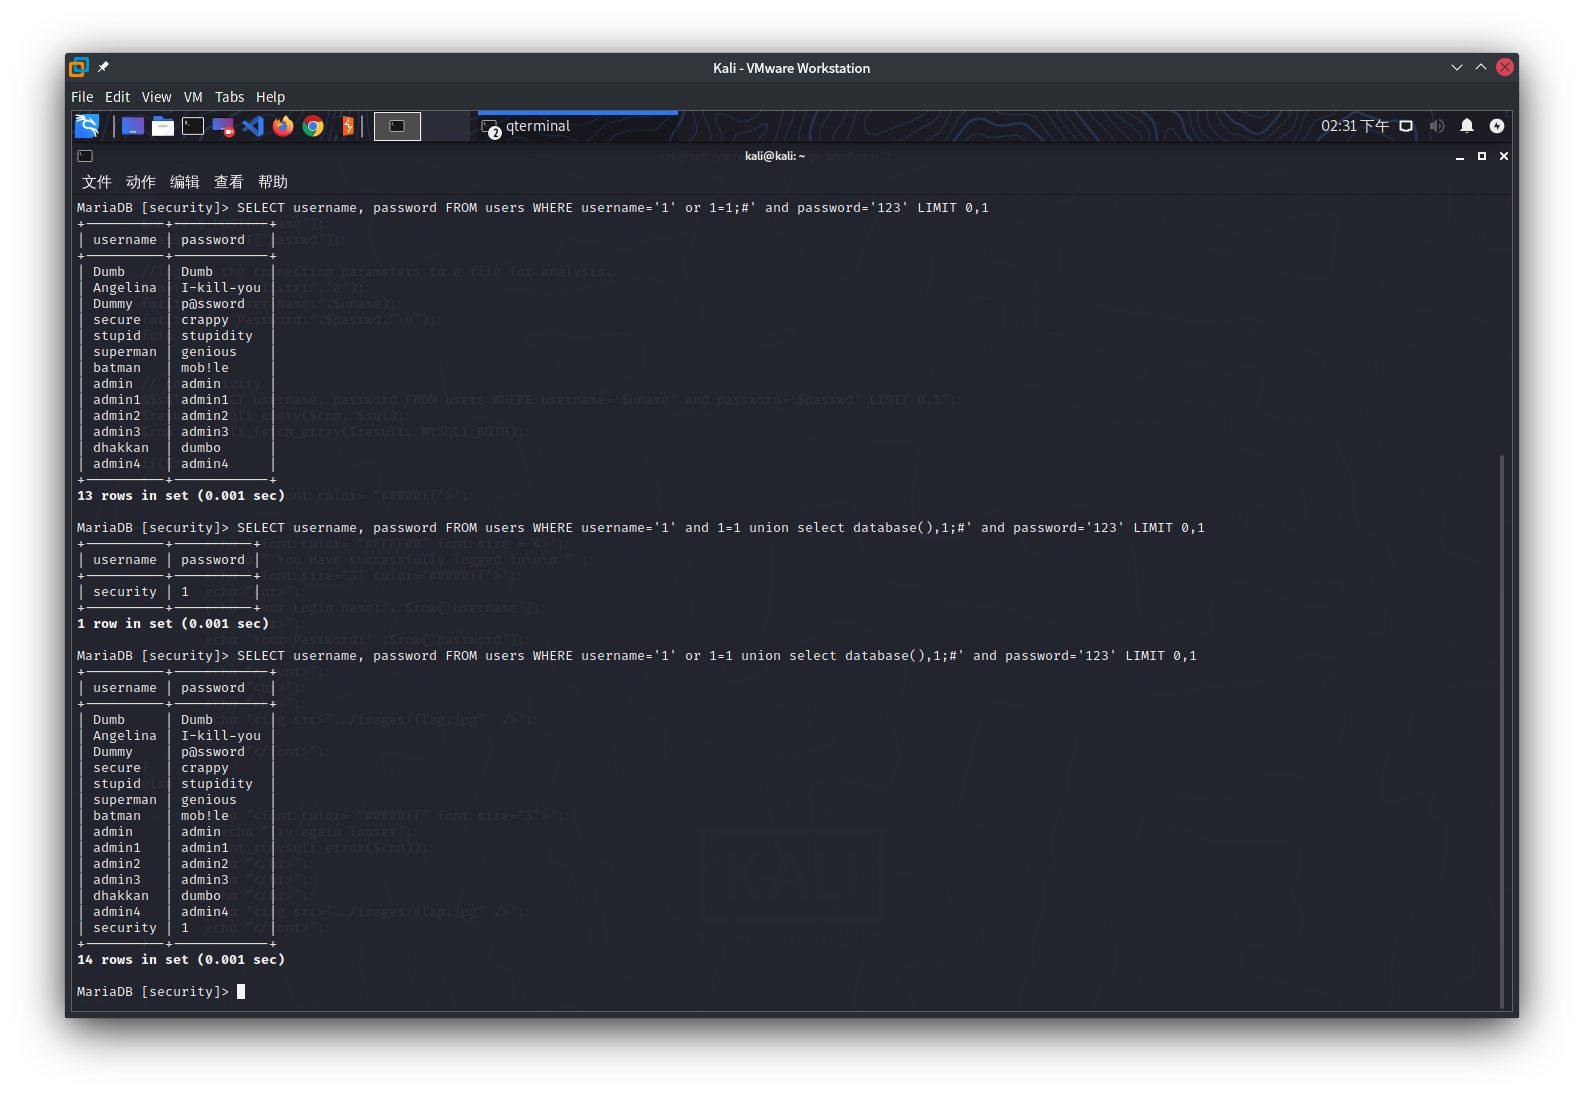Switch to the second empty workspace
Viewport: 1584px width, 1095px height.
(445, 126)
